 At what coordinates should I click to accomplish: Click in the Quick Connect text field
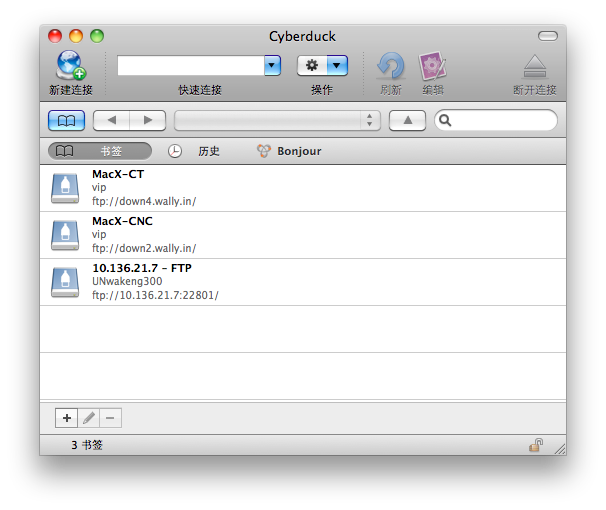[x=191, y=65]
